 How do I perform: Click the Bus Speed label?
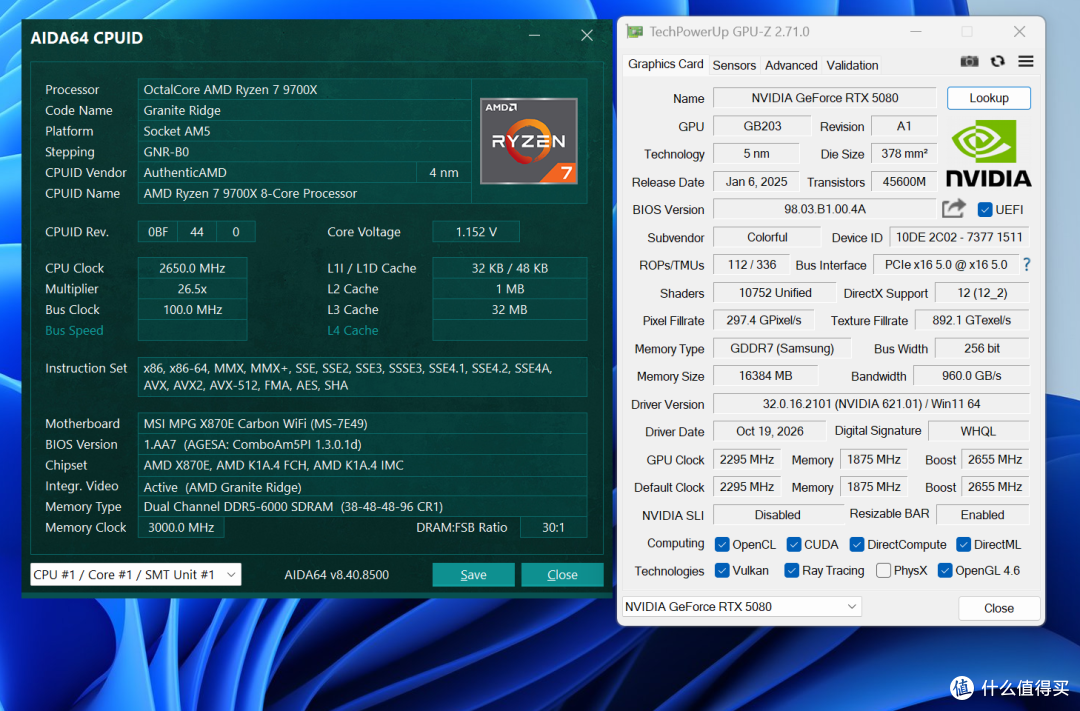point(74,331)
